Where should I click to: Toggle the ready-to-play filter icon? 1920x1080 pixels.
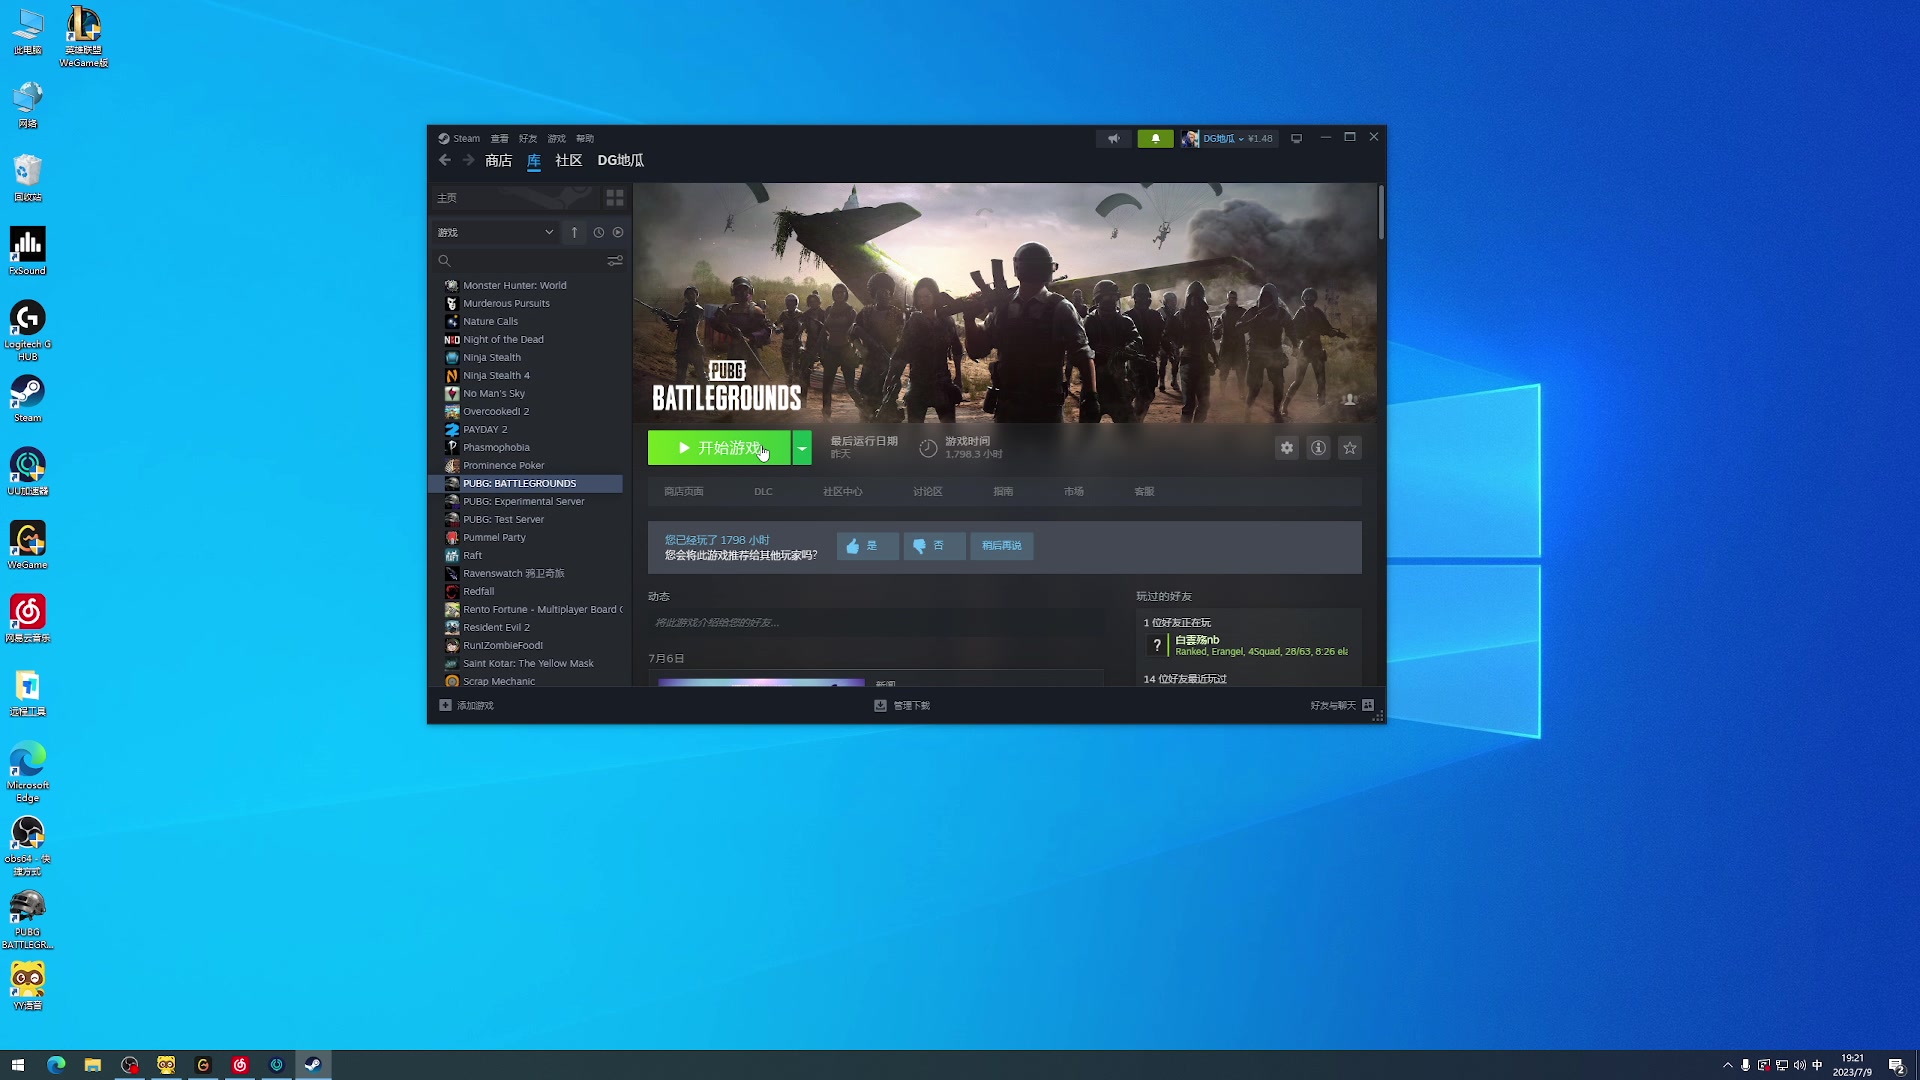pos(618,232)
